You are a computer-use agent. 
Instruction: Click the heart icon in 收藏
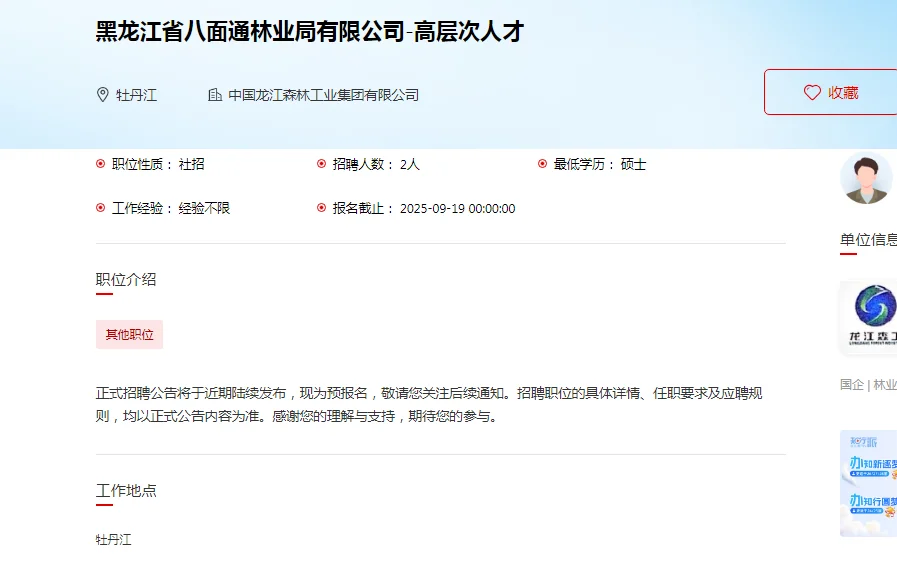click(812, 93)
